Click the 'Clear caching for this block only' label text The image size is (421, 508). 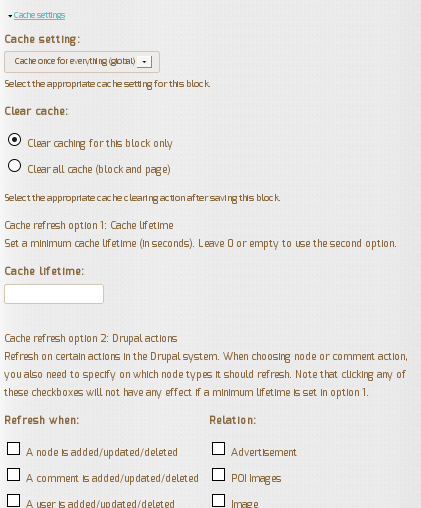coord(100,143)
